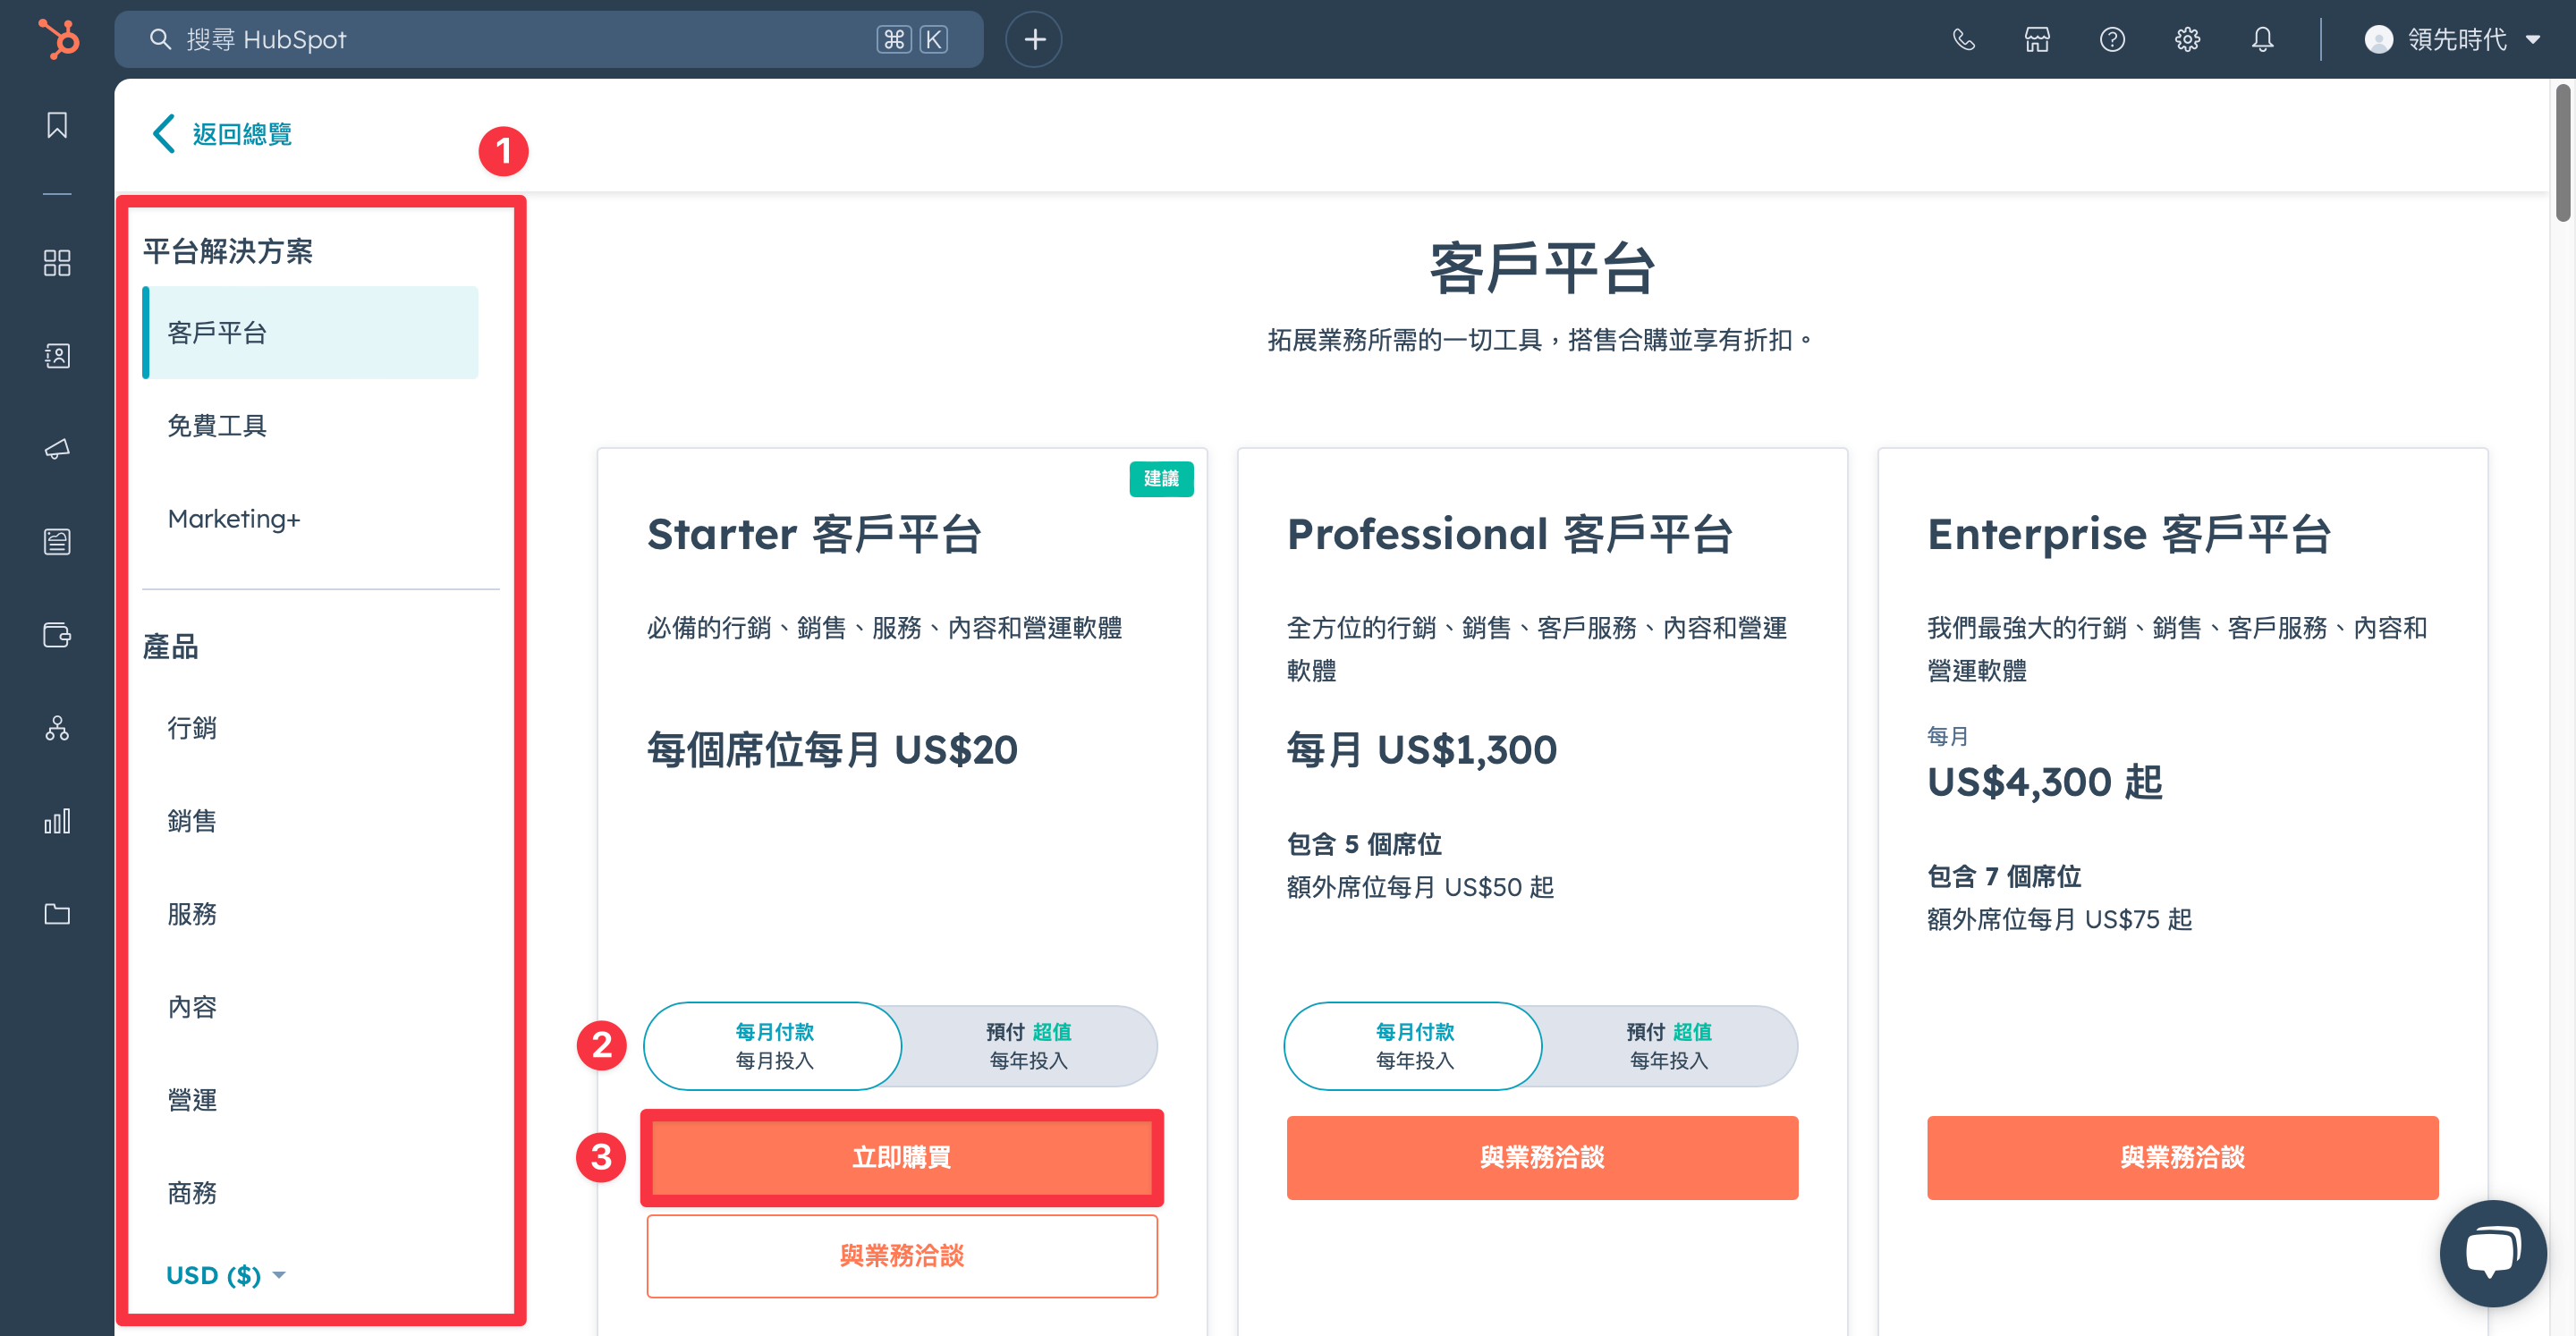Click Professional plan 與業務洽談 button

(x=1541, y=1157)
